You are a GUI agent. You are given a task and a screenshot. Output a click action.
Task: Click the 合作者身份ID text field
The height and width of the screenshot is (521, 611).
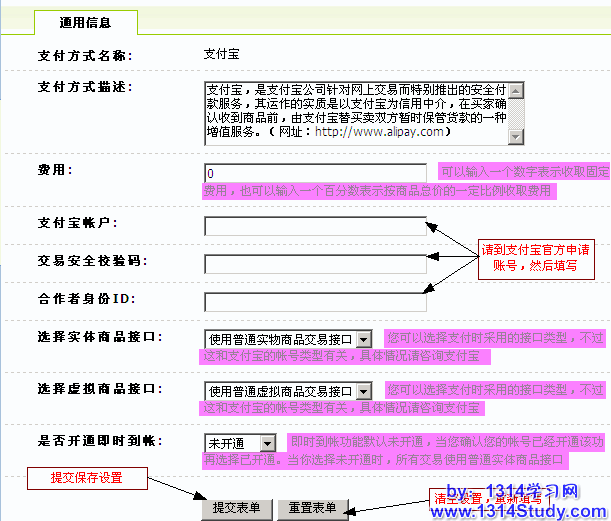315,301
